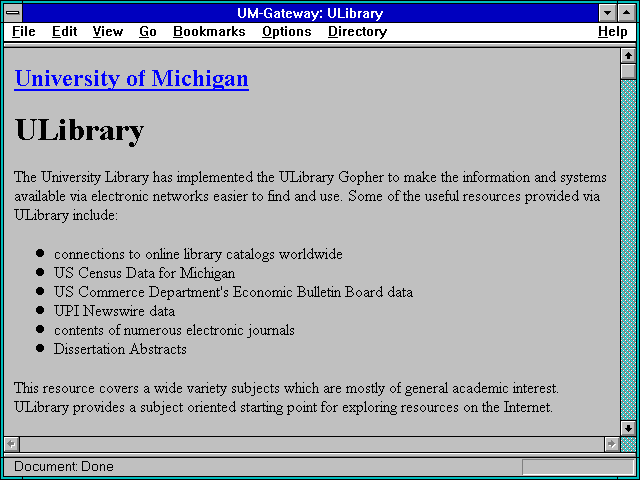640x480 pixels.
Task: Click the minimize window arrow button
Action: click(x=608, y=13)
